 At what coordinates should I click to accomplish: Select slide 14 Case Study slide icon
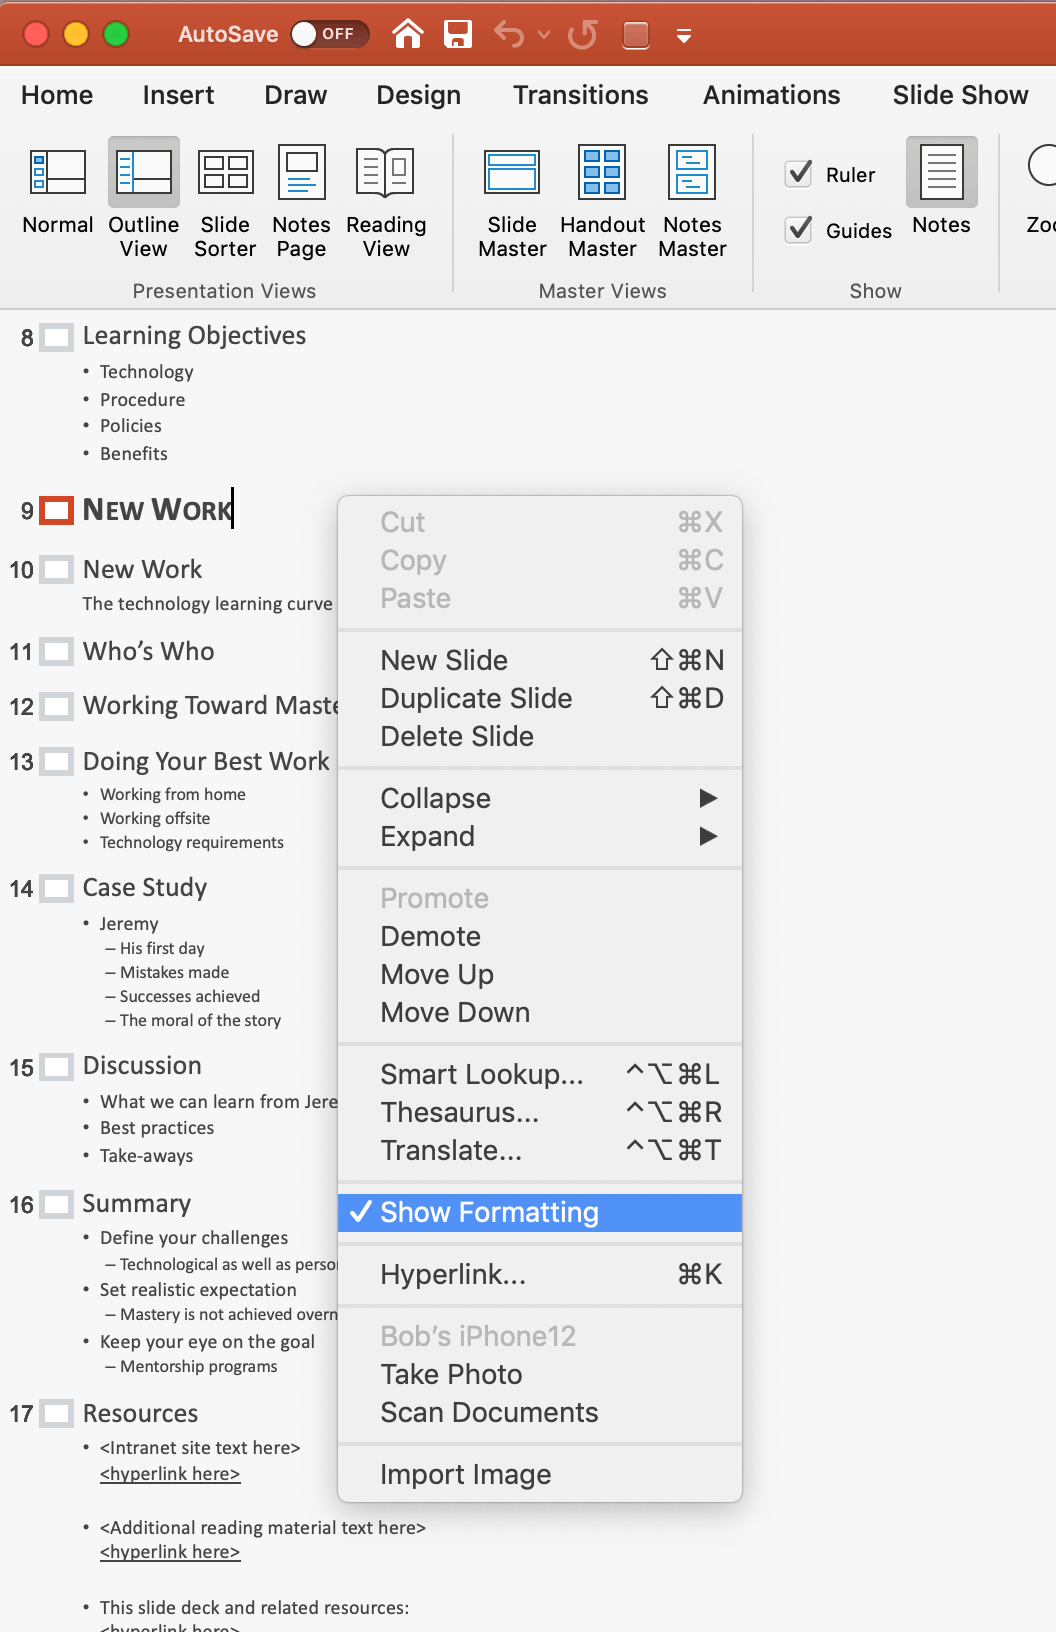click(x=57, y=888)
